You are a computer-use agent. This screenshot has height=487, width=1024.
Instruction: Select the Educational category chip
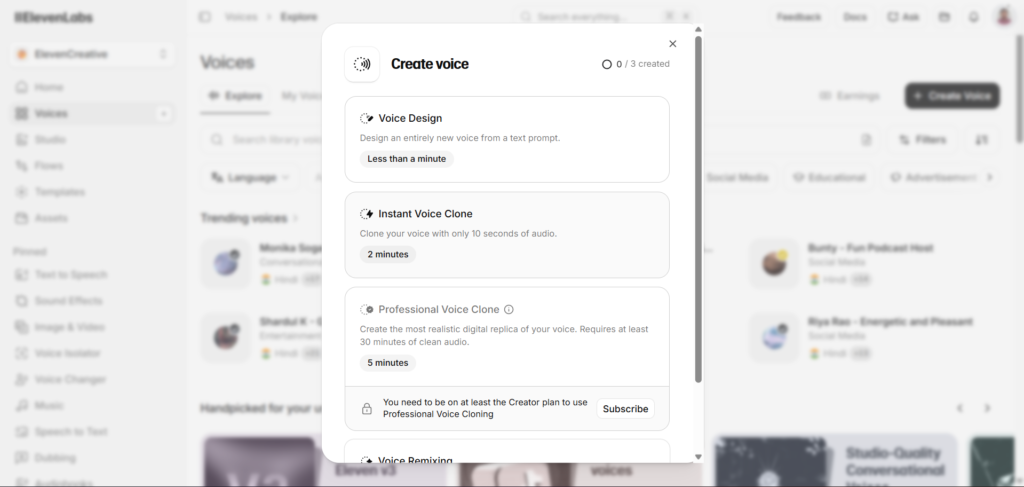(x=829, y=178)
